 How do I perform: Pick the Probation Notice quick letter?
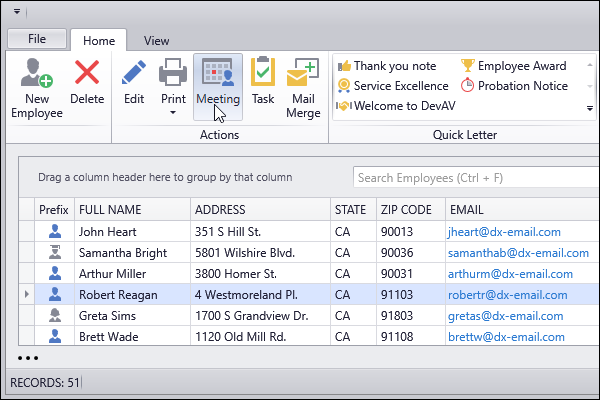click(512, 86)
